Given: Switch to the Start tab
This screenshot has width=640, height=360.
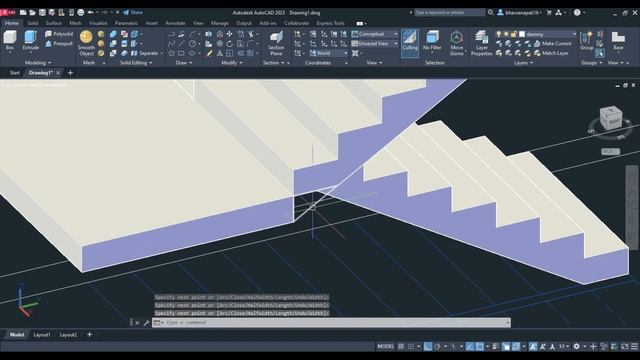Looking at the screenshot, I should [x=14, y=73].
